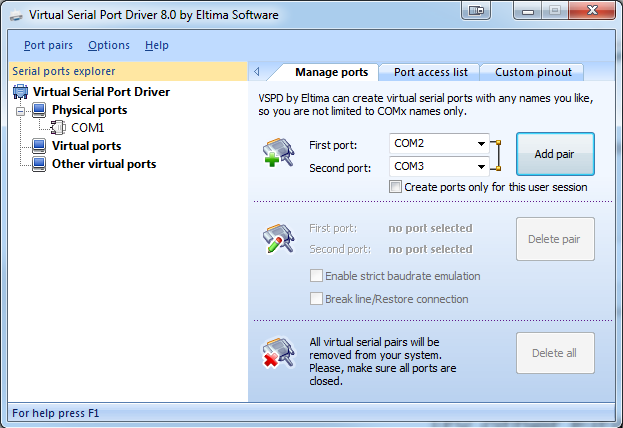
Task: Click the Other virtual ports computer icon
Action: pos(39,164)
